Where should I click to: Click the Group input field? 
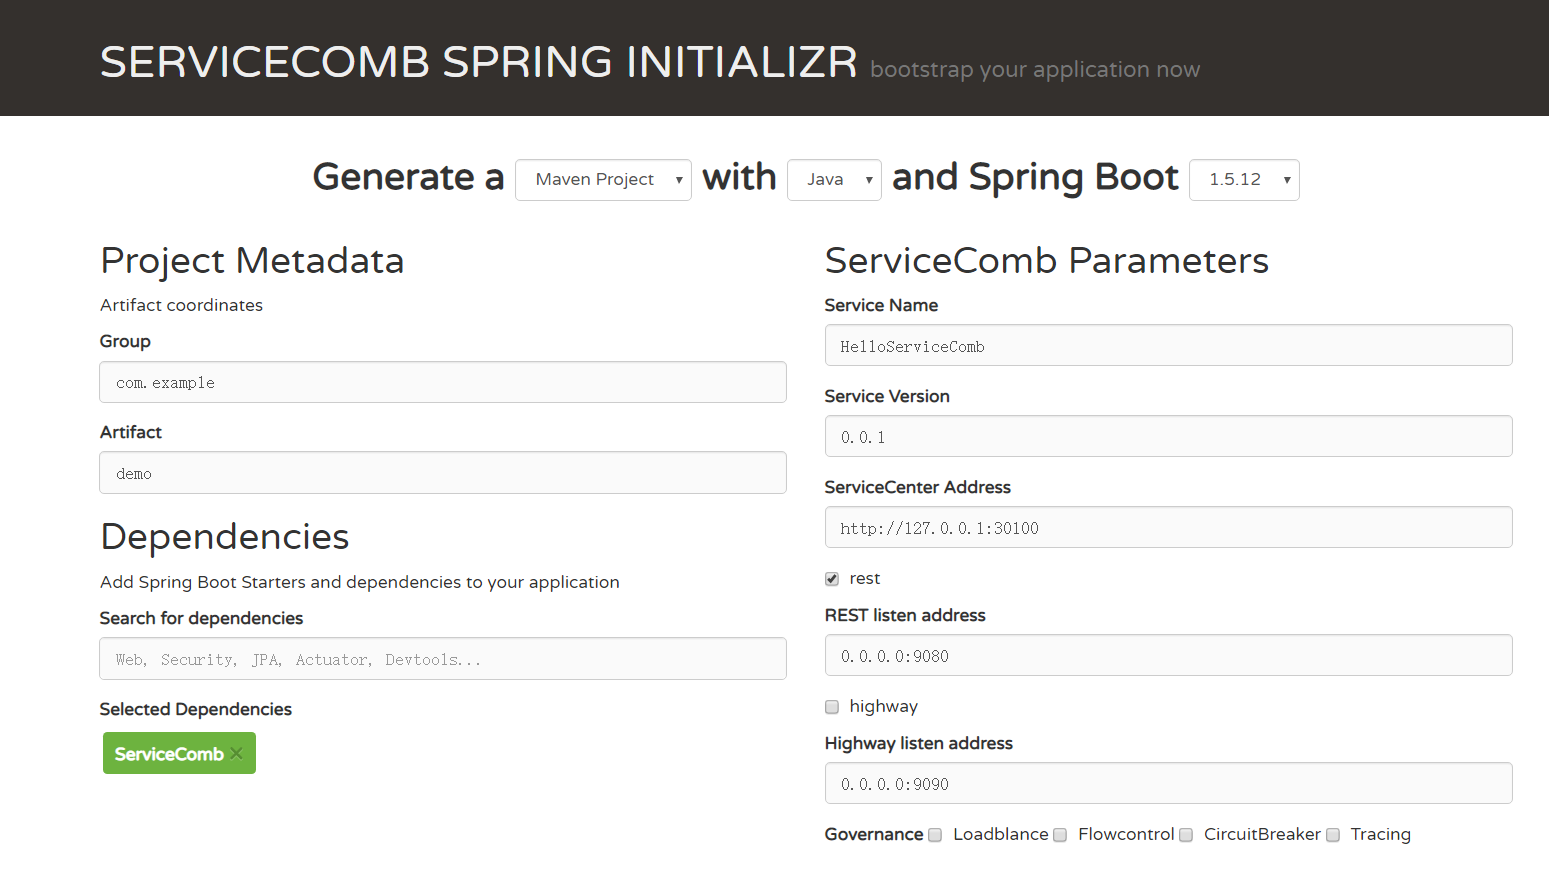[x=442, y=382]
